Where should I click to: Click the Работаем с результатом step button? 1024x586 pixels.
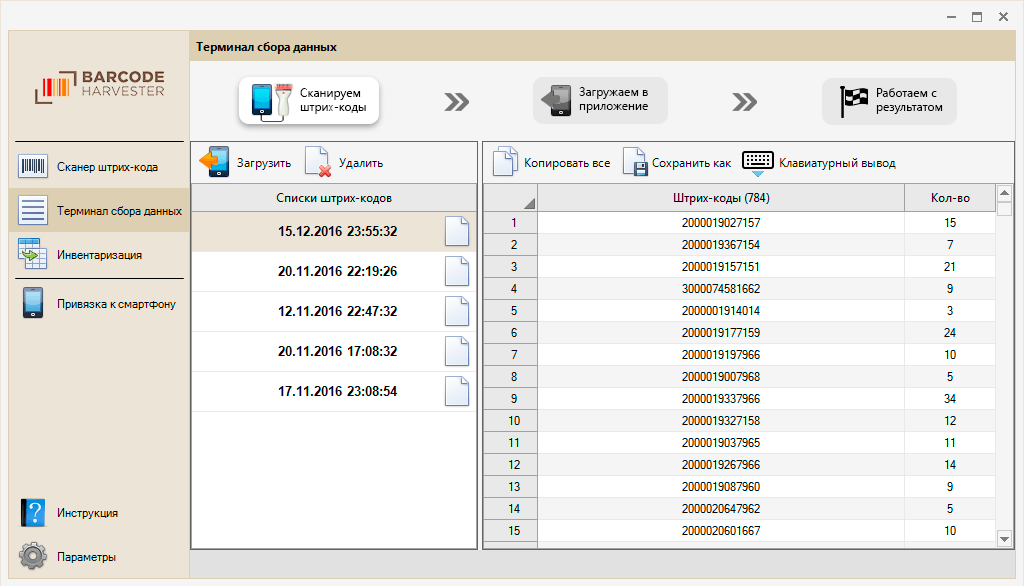point(889,101)
